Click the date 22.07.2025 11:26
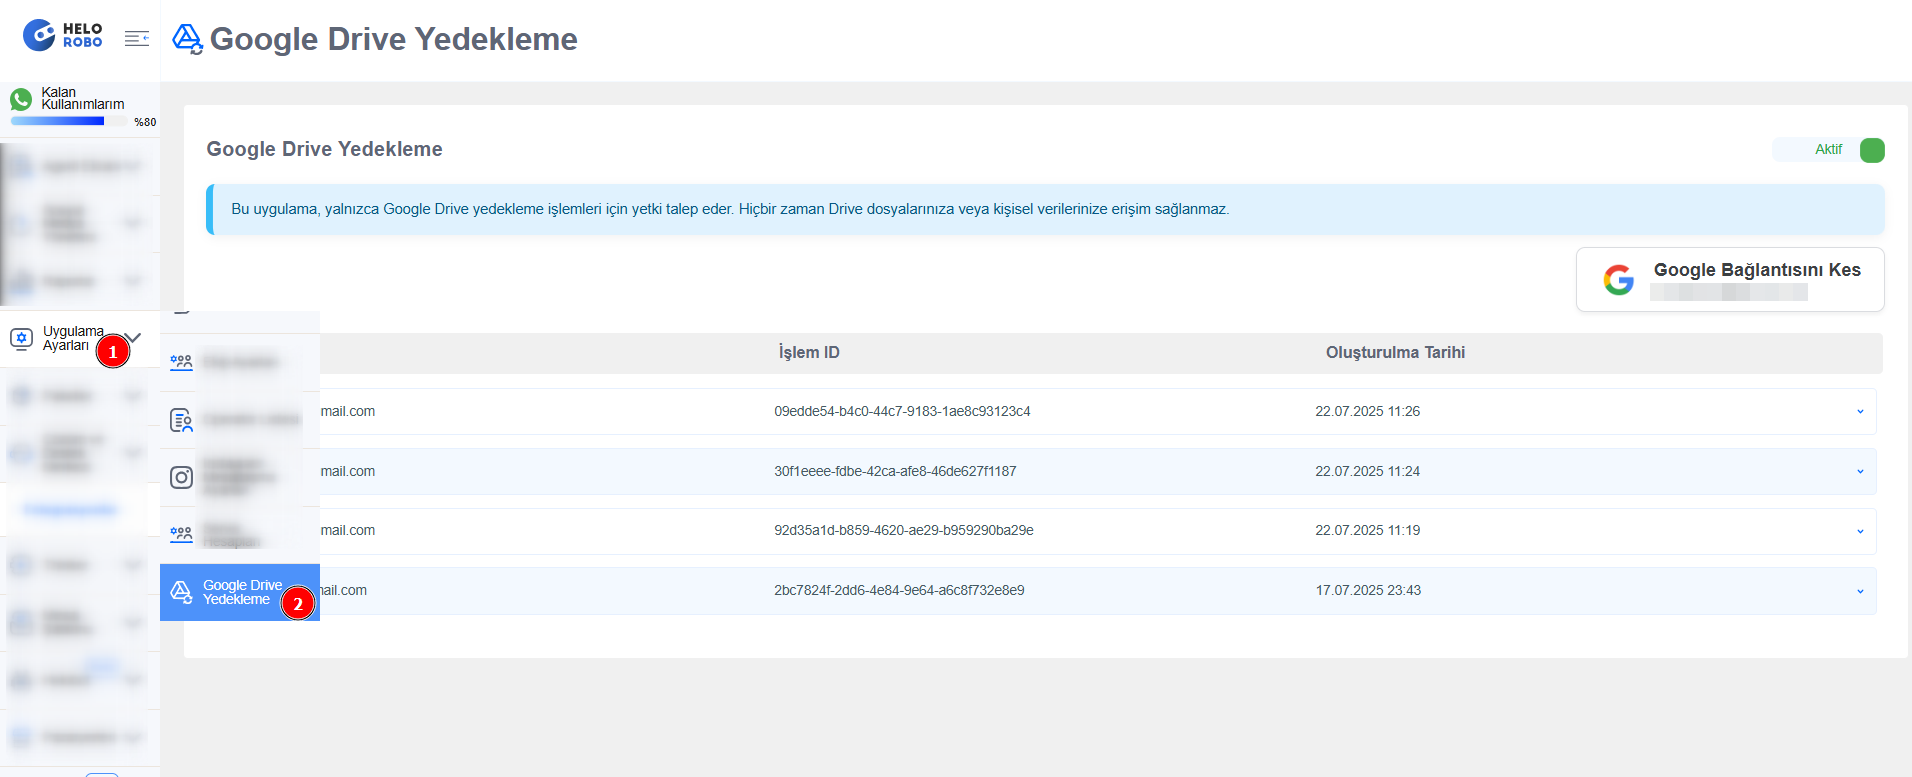 1367,411
